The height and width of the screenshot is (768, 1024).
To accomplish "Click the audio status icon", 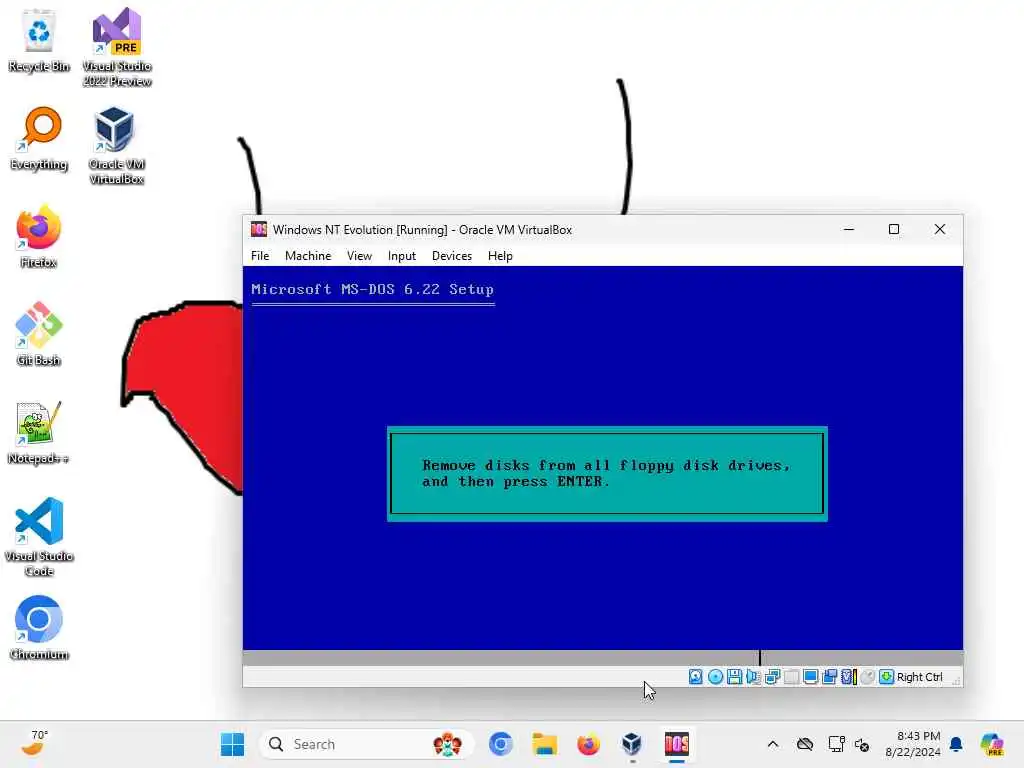I will 753,677.
